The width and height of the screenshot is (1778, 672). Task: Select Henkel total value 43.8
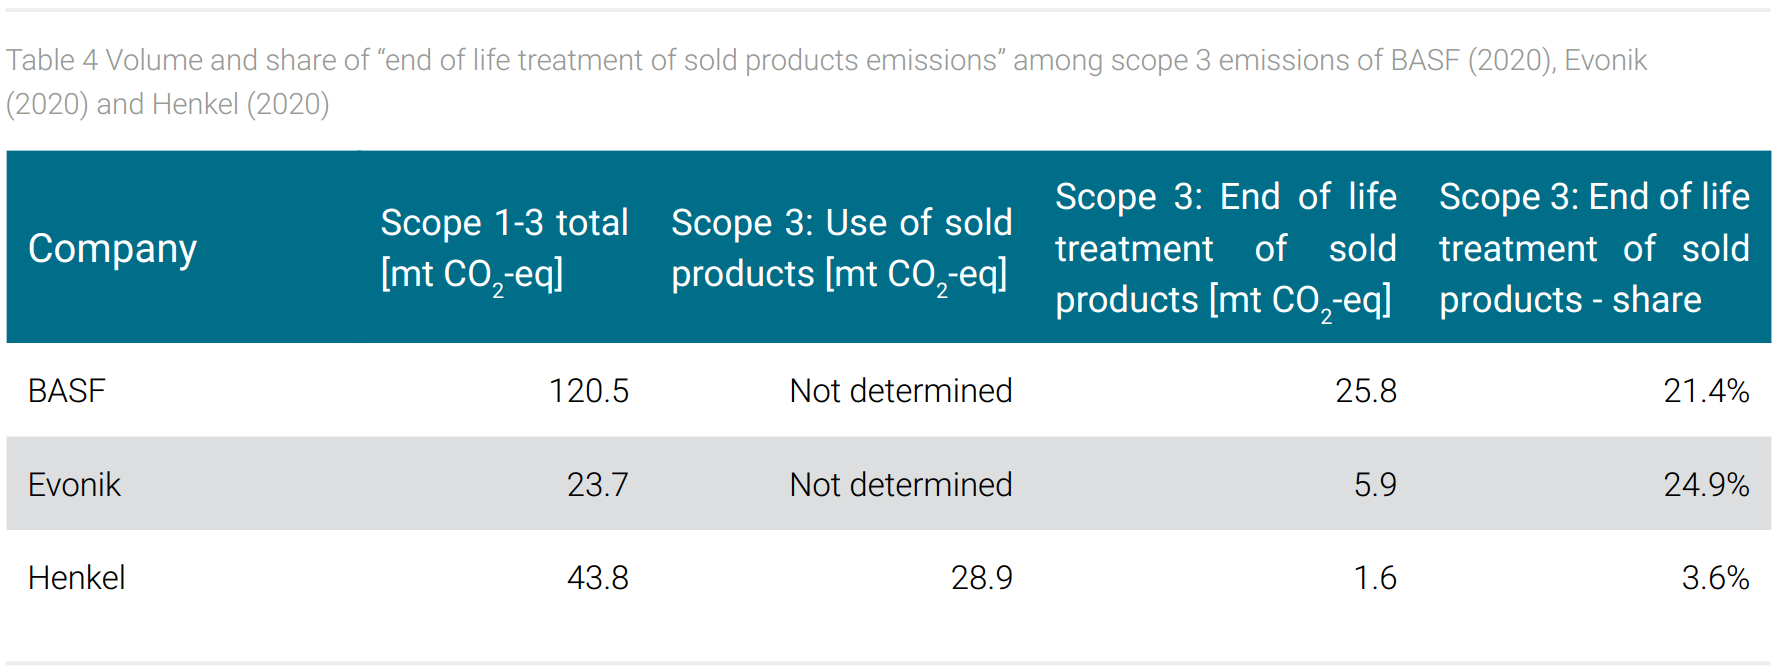(597, 578)
